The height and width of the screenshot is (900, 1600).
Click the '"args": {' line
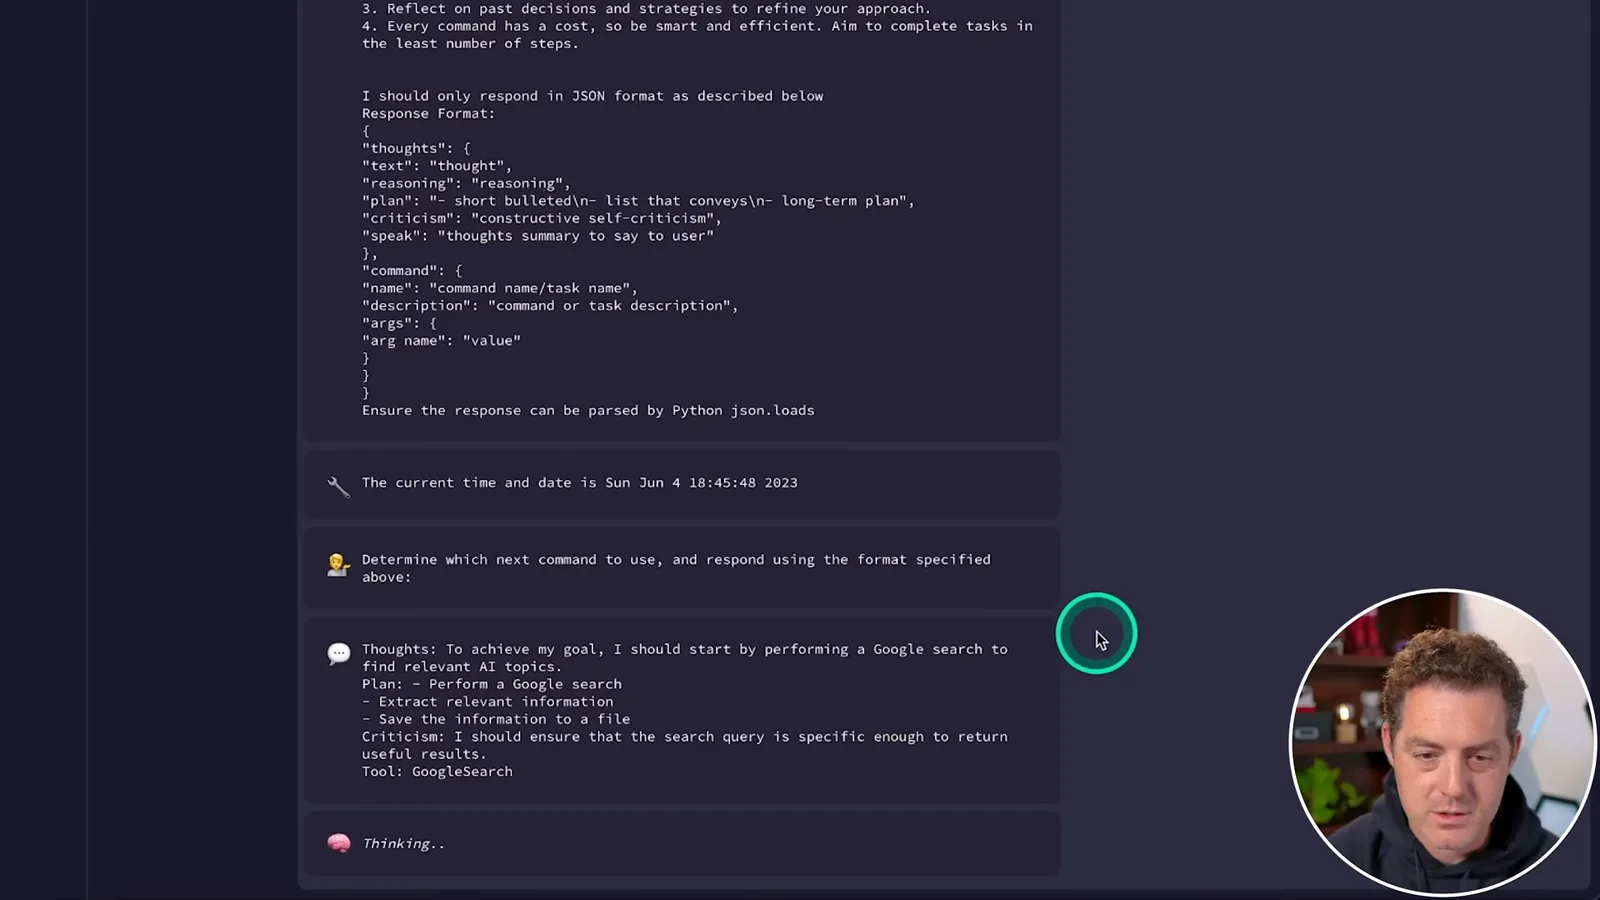click(x=399, y=324)
